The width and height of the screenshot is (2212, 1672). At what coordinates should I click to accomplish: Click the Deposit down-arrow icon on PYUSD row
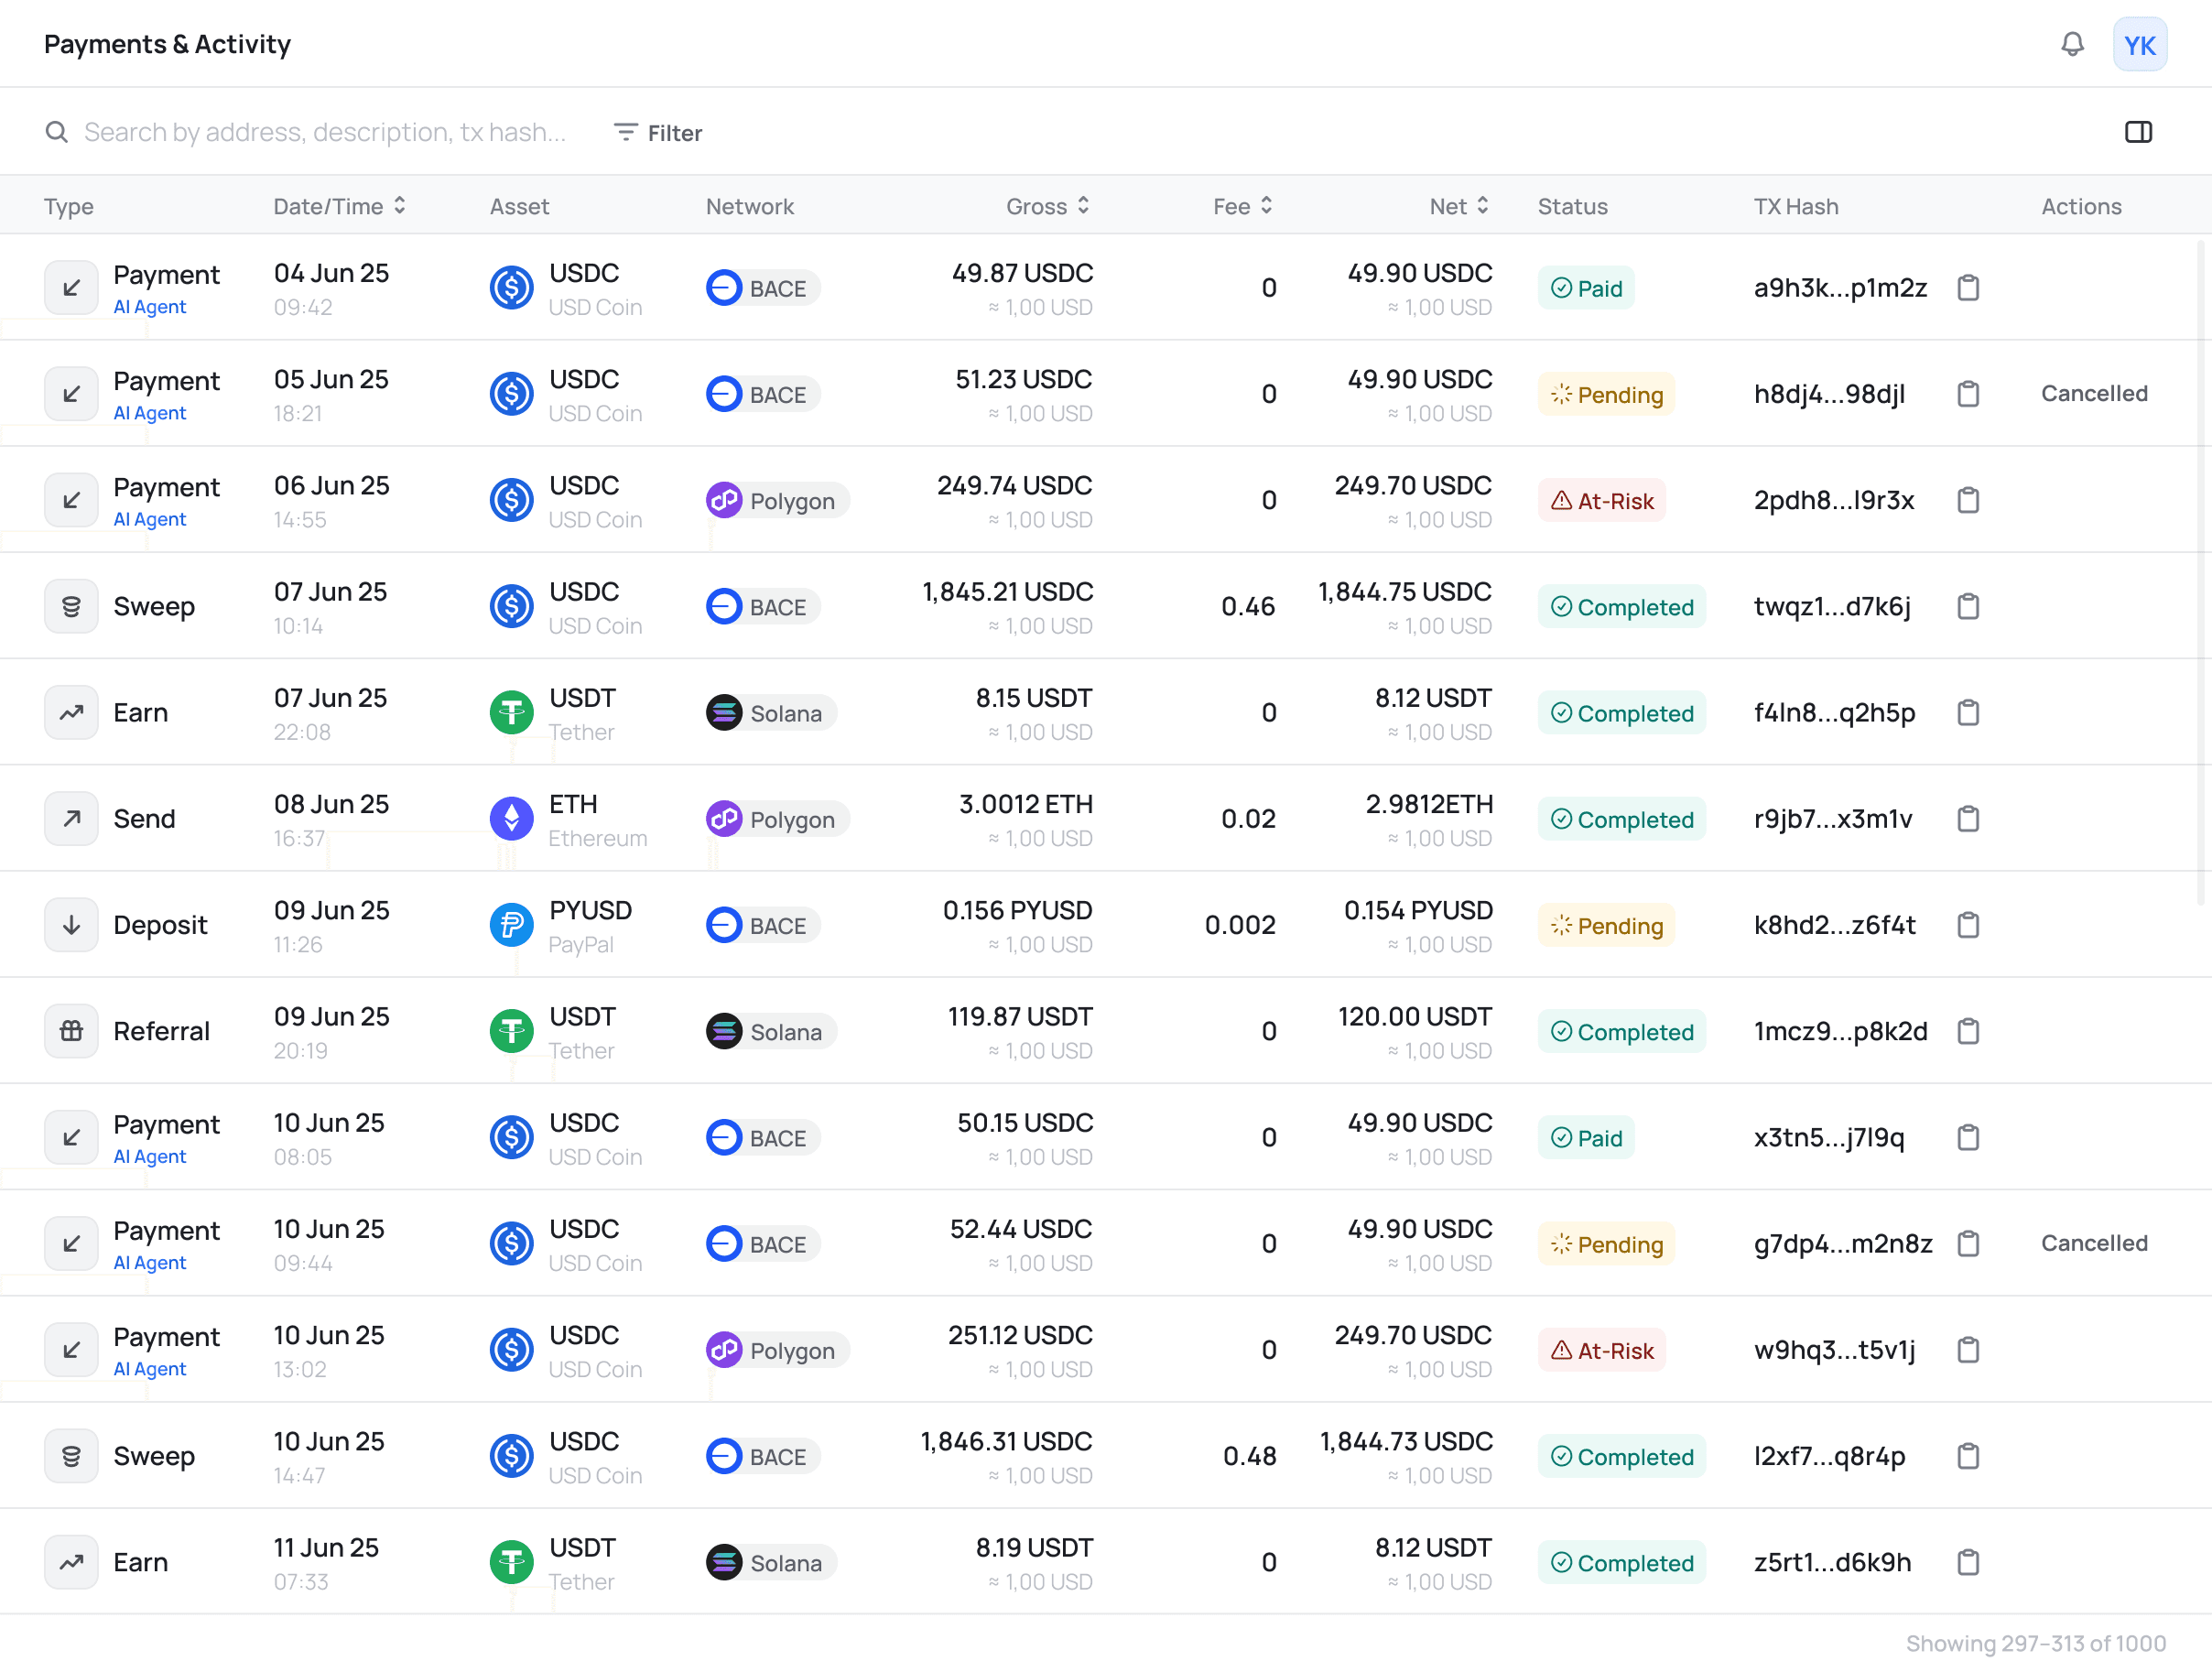pyautogui.click(x=71, y=924)
